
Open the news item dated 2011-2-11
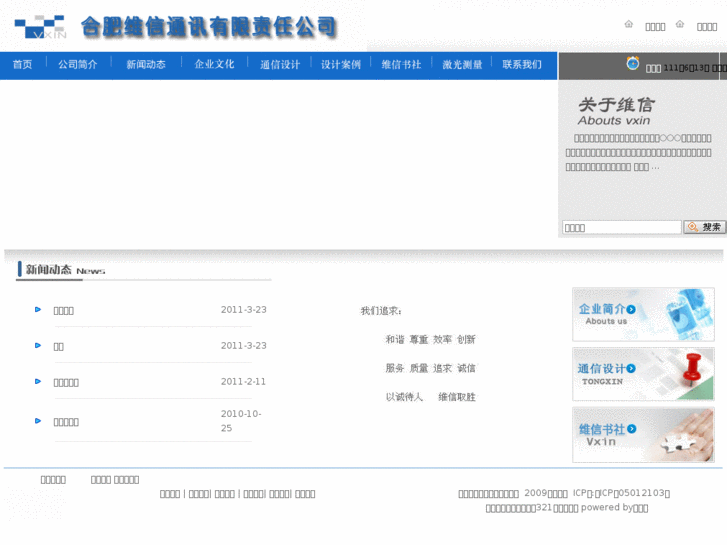[66, 382]
